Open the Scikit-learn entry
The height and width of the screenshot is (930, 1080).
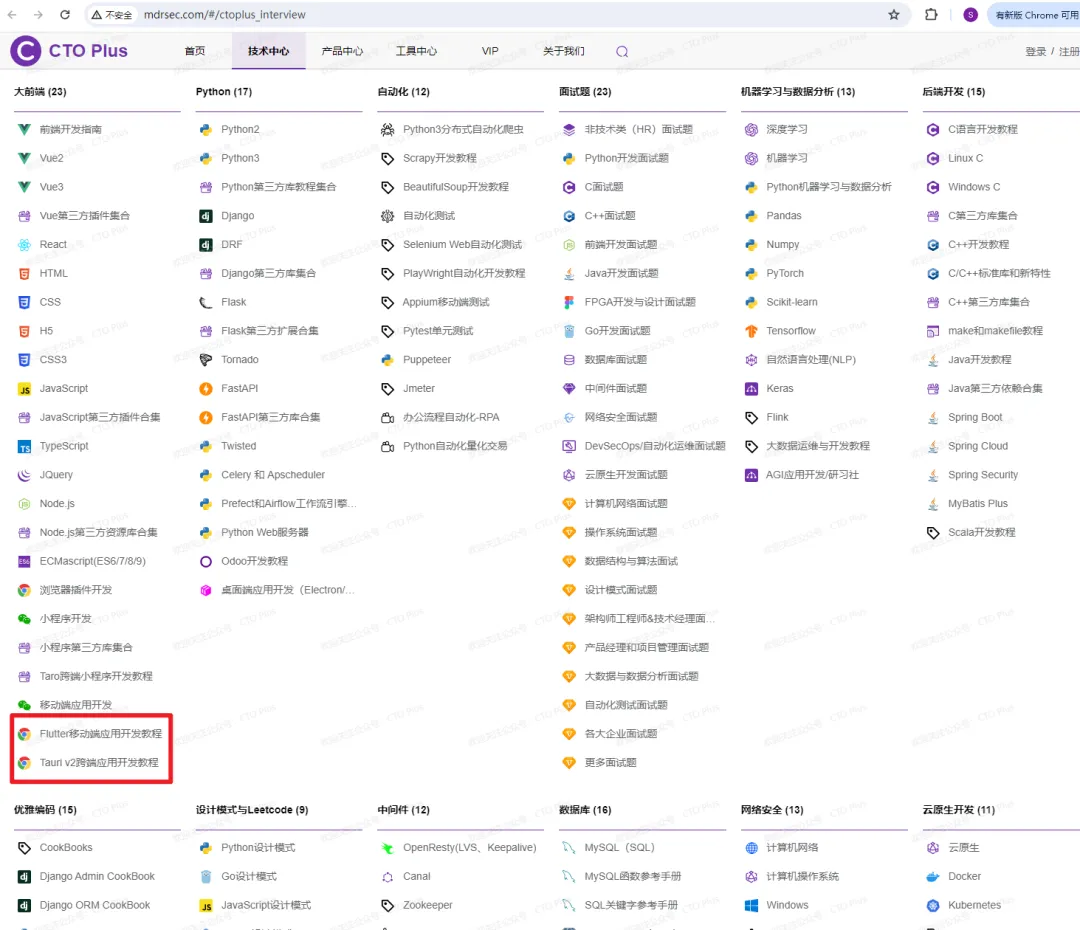point(792,302)
